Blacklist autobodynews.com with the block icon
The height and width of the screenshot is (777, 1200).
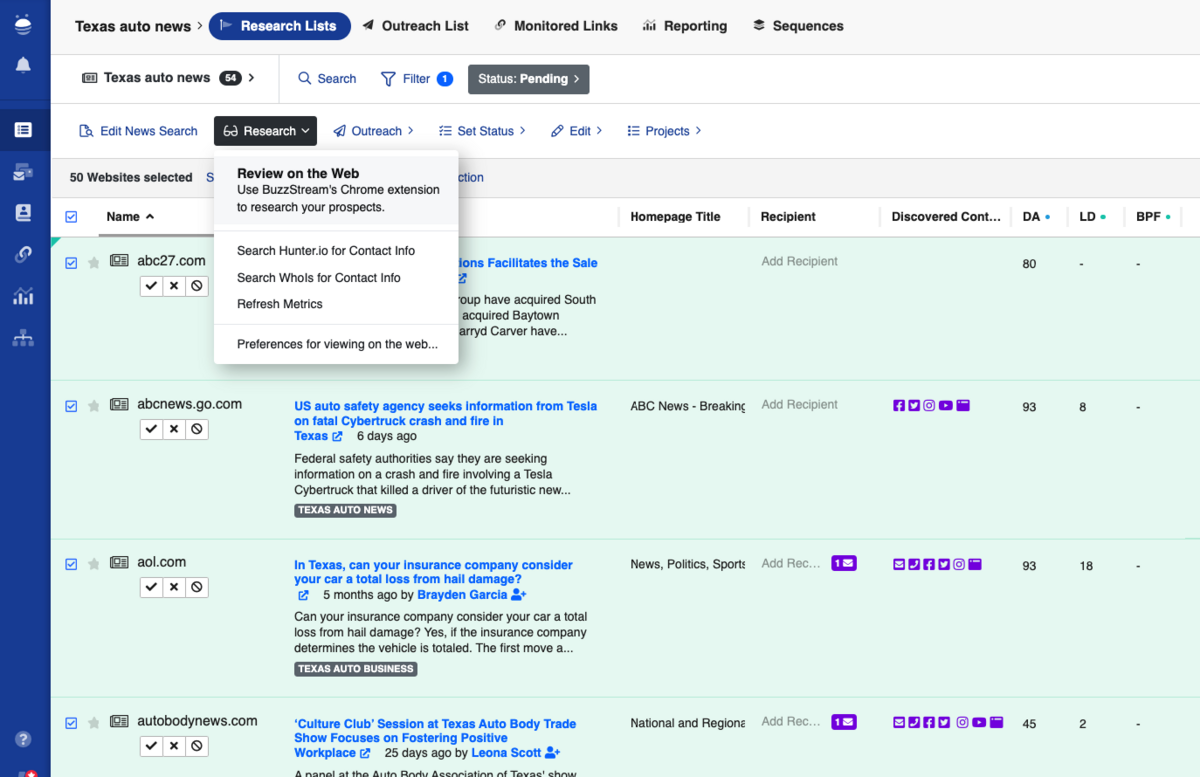pos(197,745)
